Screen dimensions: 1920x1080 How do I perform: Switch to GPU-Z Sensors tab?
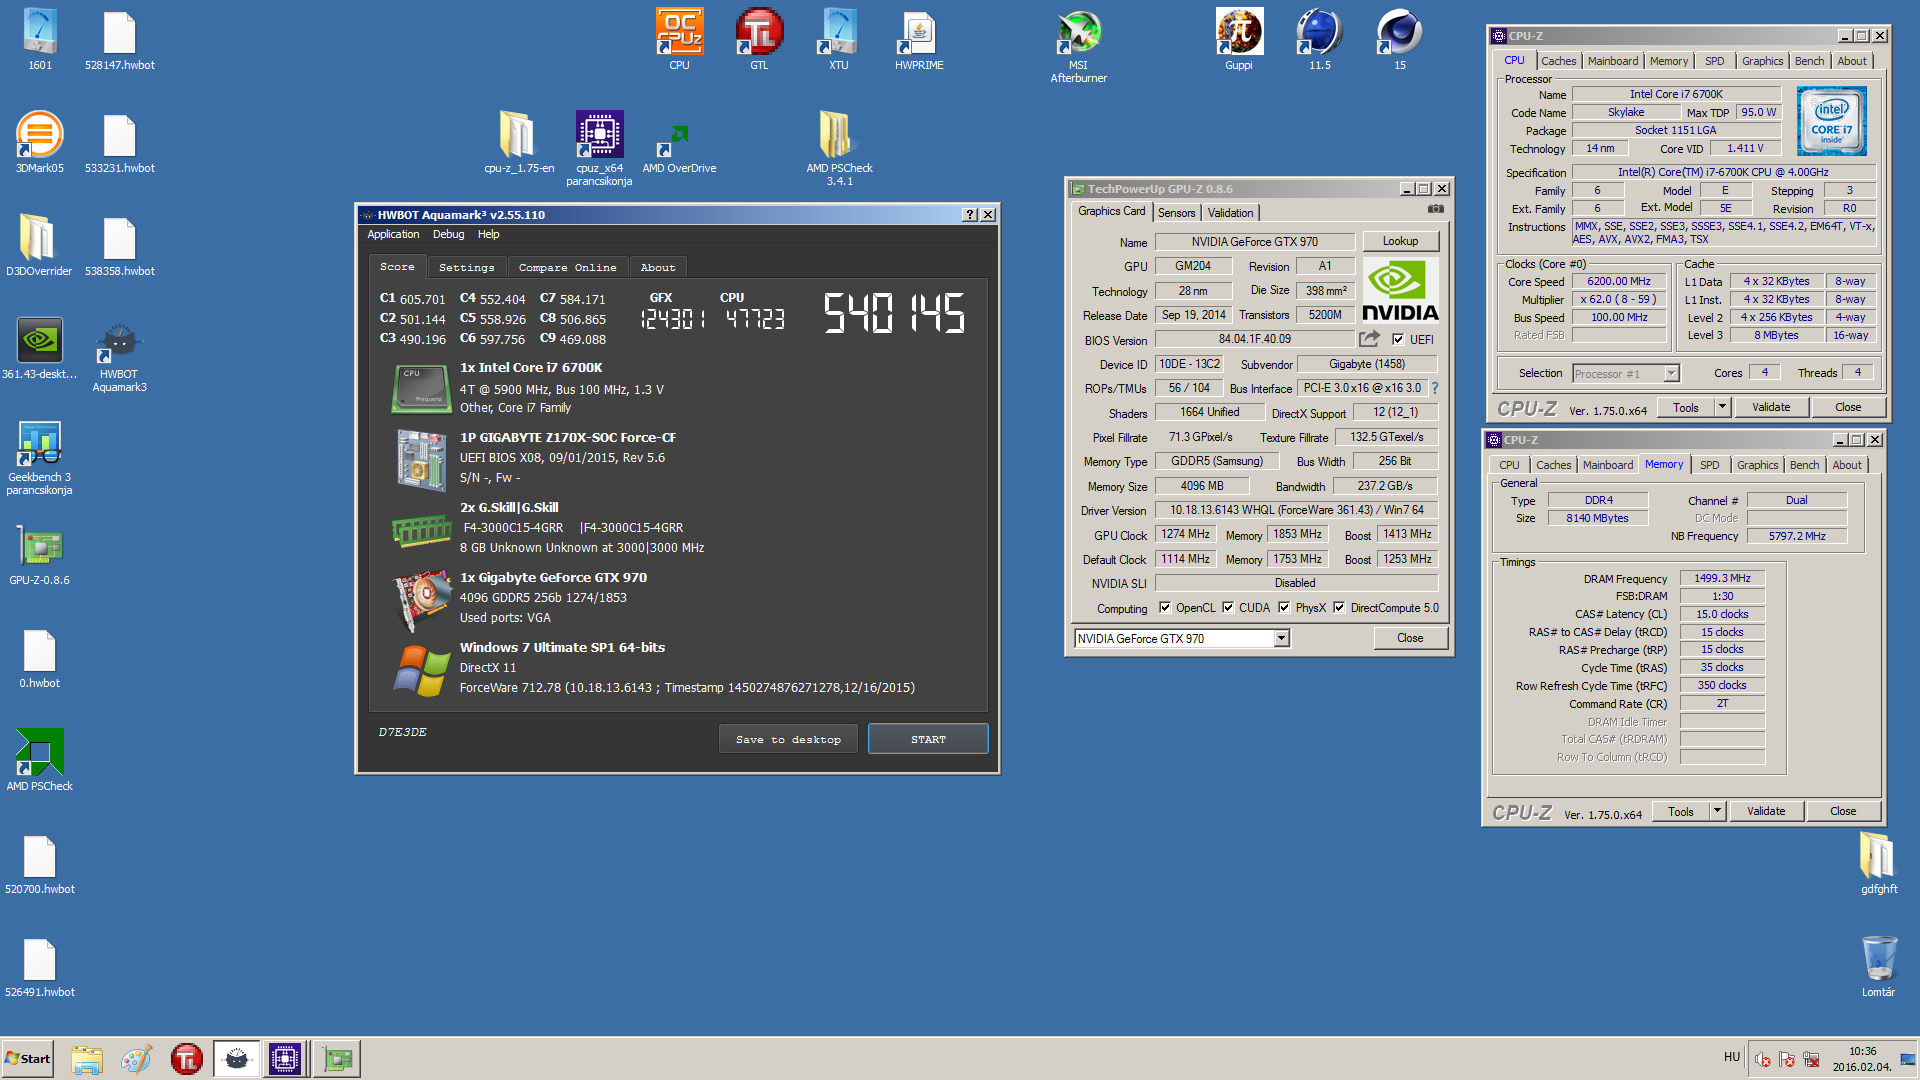click(x=1176, y=213)
